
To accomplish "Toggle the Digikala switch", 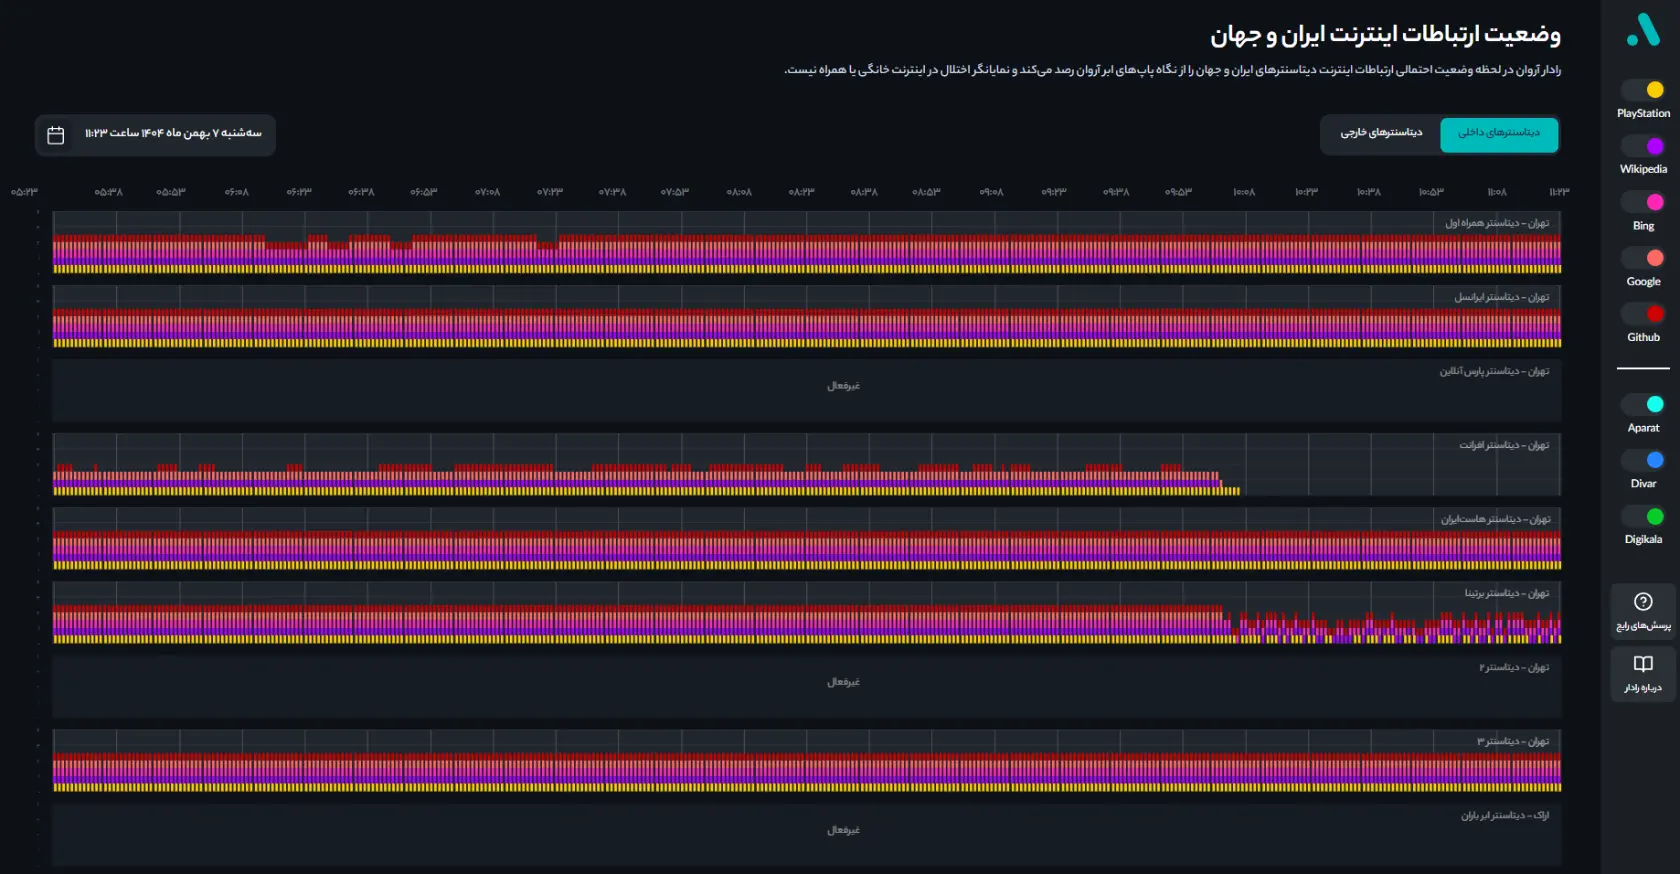I will tap(1643, 516).
